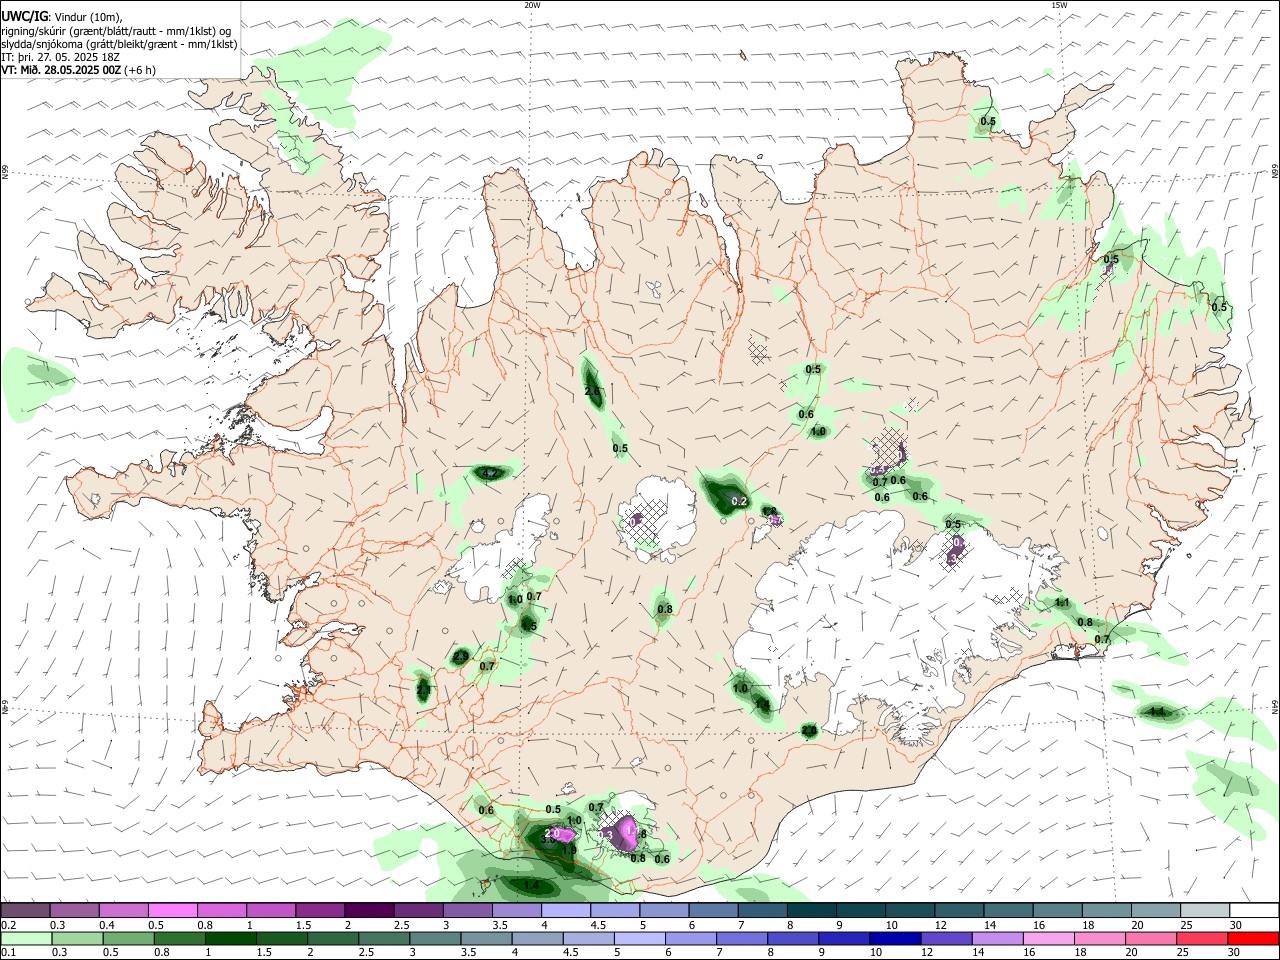Screen dimensions: 1280x960
Task: Select the medium green 0.5–0.8 rain legend swatch
Action: (128, 938)
